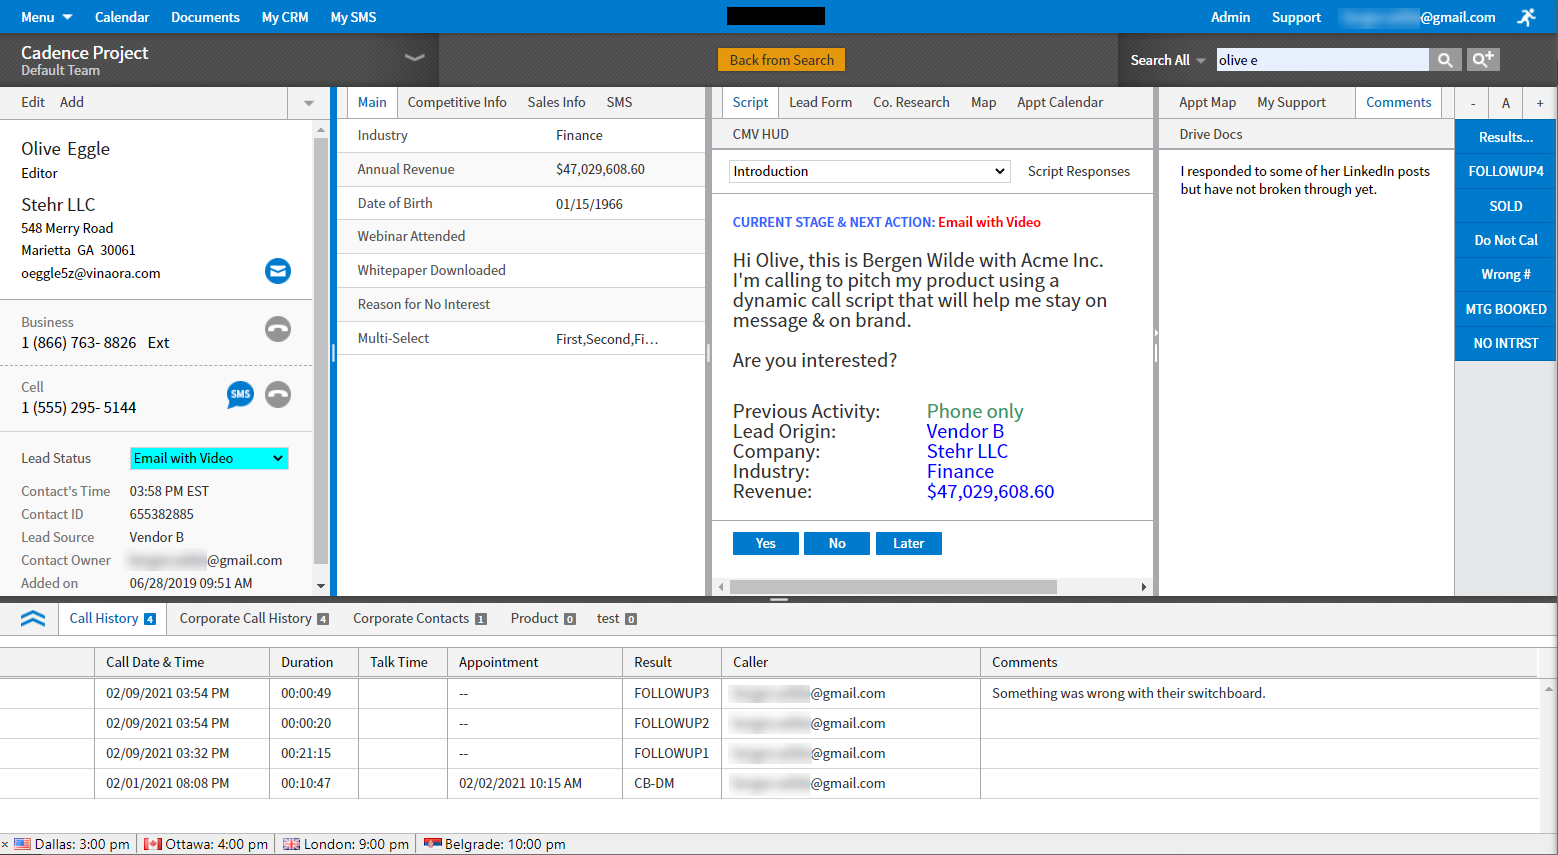Click the Results... button
Viewport: 1558px width, 855px height.
point(1505,137)
